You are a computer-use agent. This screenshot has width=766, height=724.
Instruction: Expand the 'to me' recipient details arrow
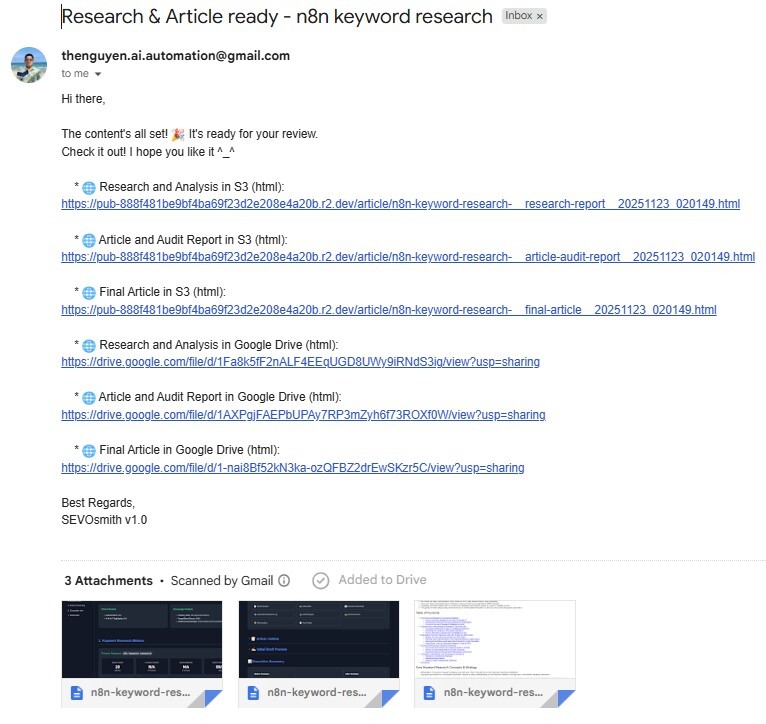click(x=98, y=74)
